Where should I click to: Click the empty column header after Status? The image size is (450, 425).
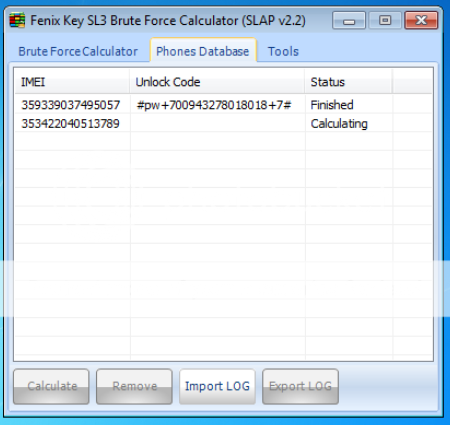412,82
